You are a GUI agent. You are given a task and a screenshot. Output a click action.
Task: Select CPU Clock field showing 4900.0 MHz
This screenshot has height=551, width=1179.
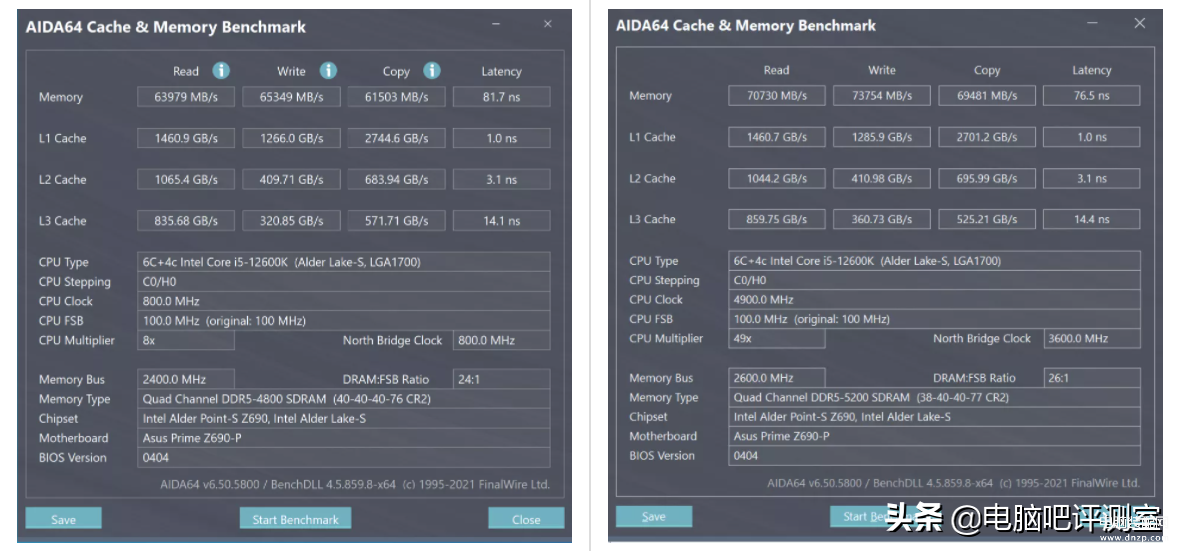pos(935,299)
